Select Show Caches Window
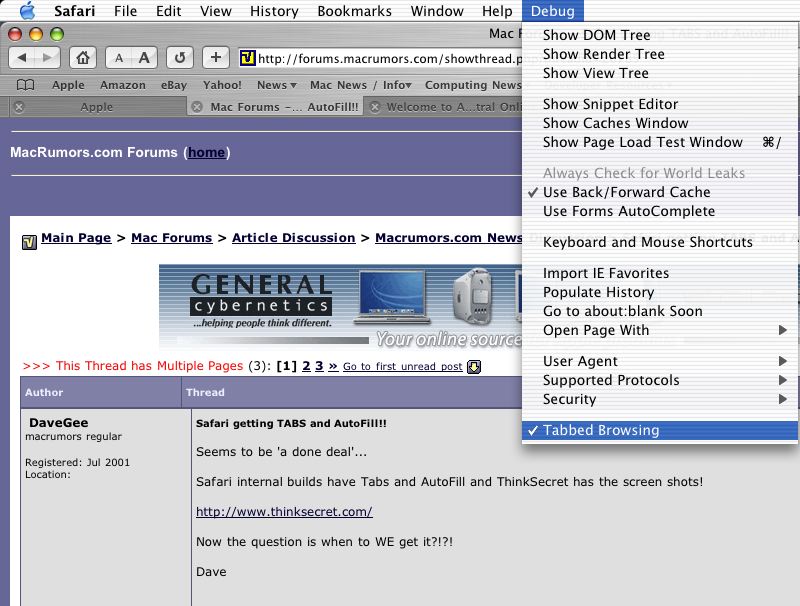Image resolution: width=800 pixels, height=606 pixels. pos(660,123)
